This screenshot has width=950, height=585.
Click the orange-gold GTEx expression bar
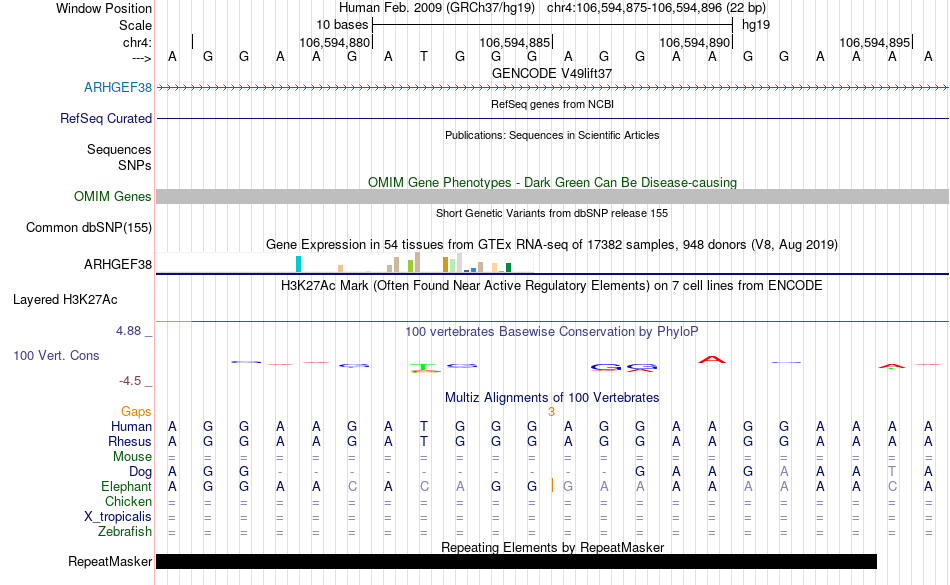[445, 265]
